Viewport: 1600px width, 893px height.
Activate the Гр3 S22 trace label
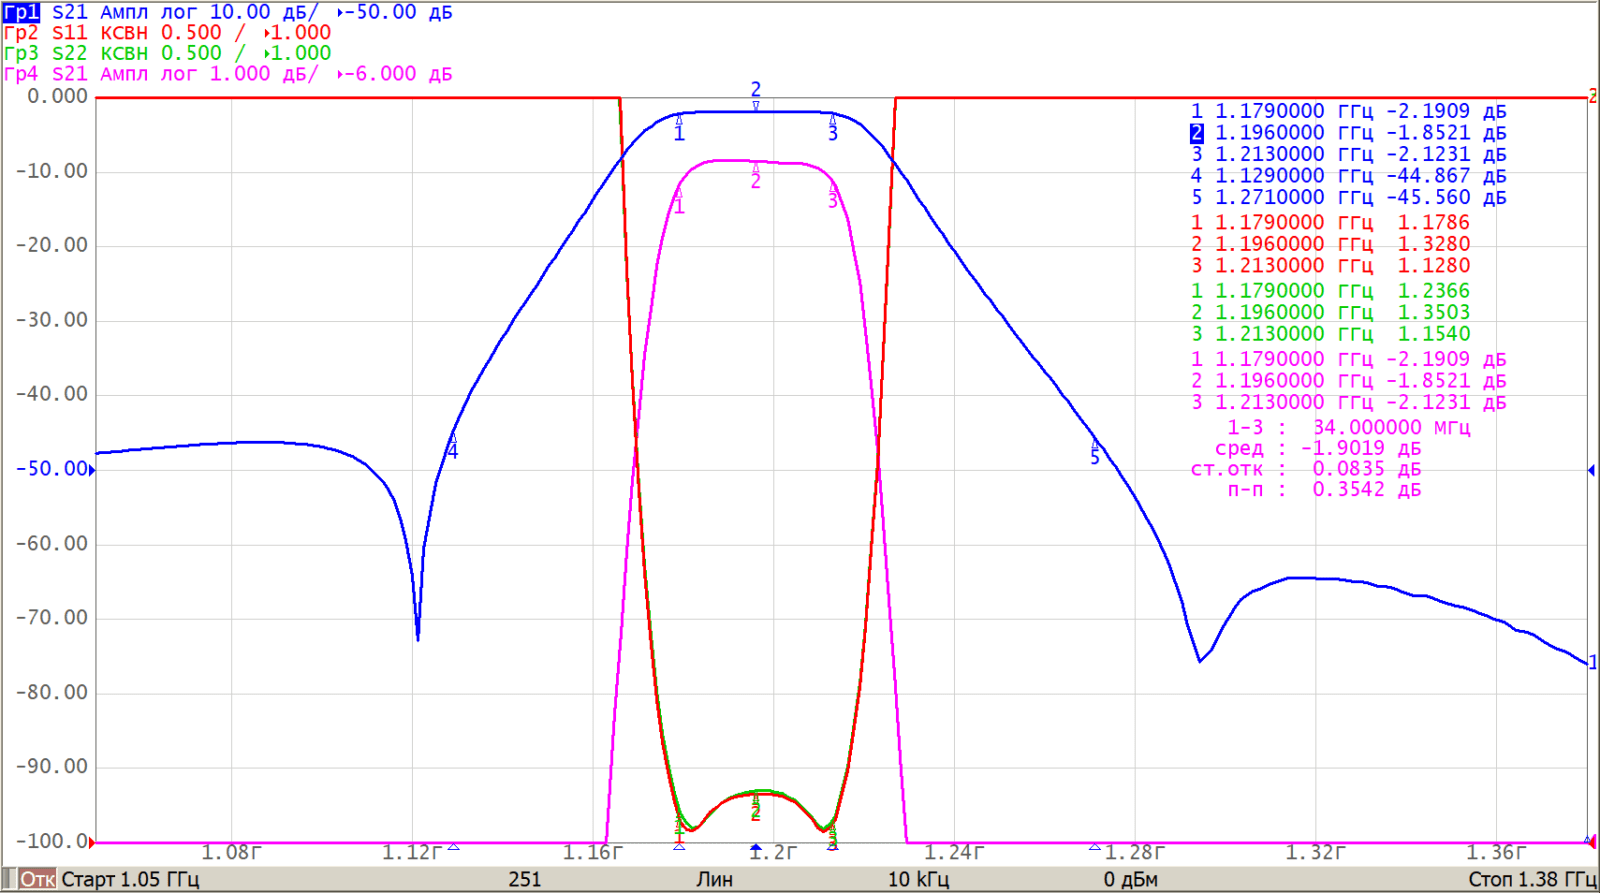tap(21, 53)
